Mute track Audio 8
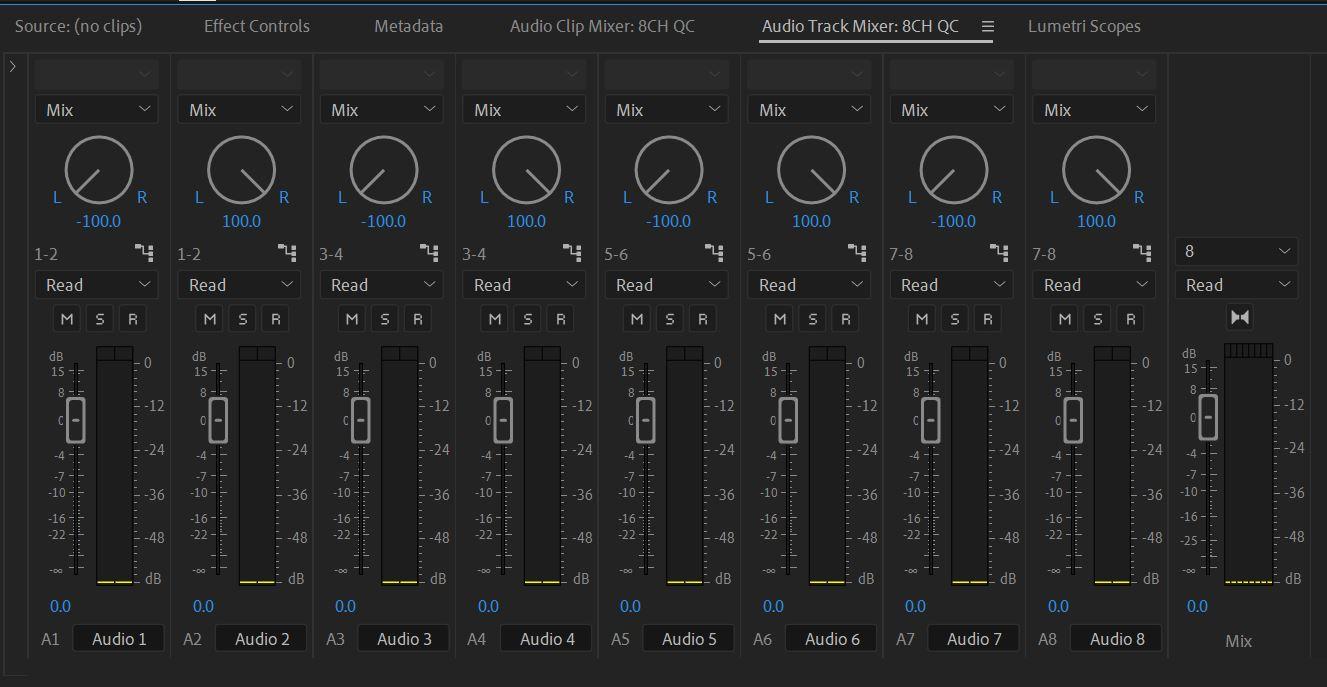This screenshot has width=1327, height=687. tap(1065, 319)
